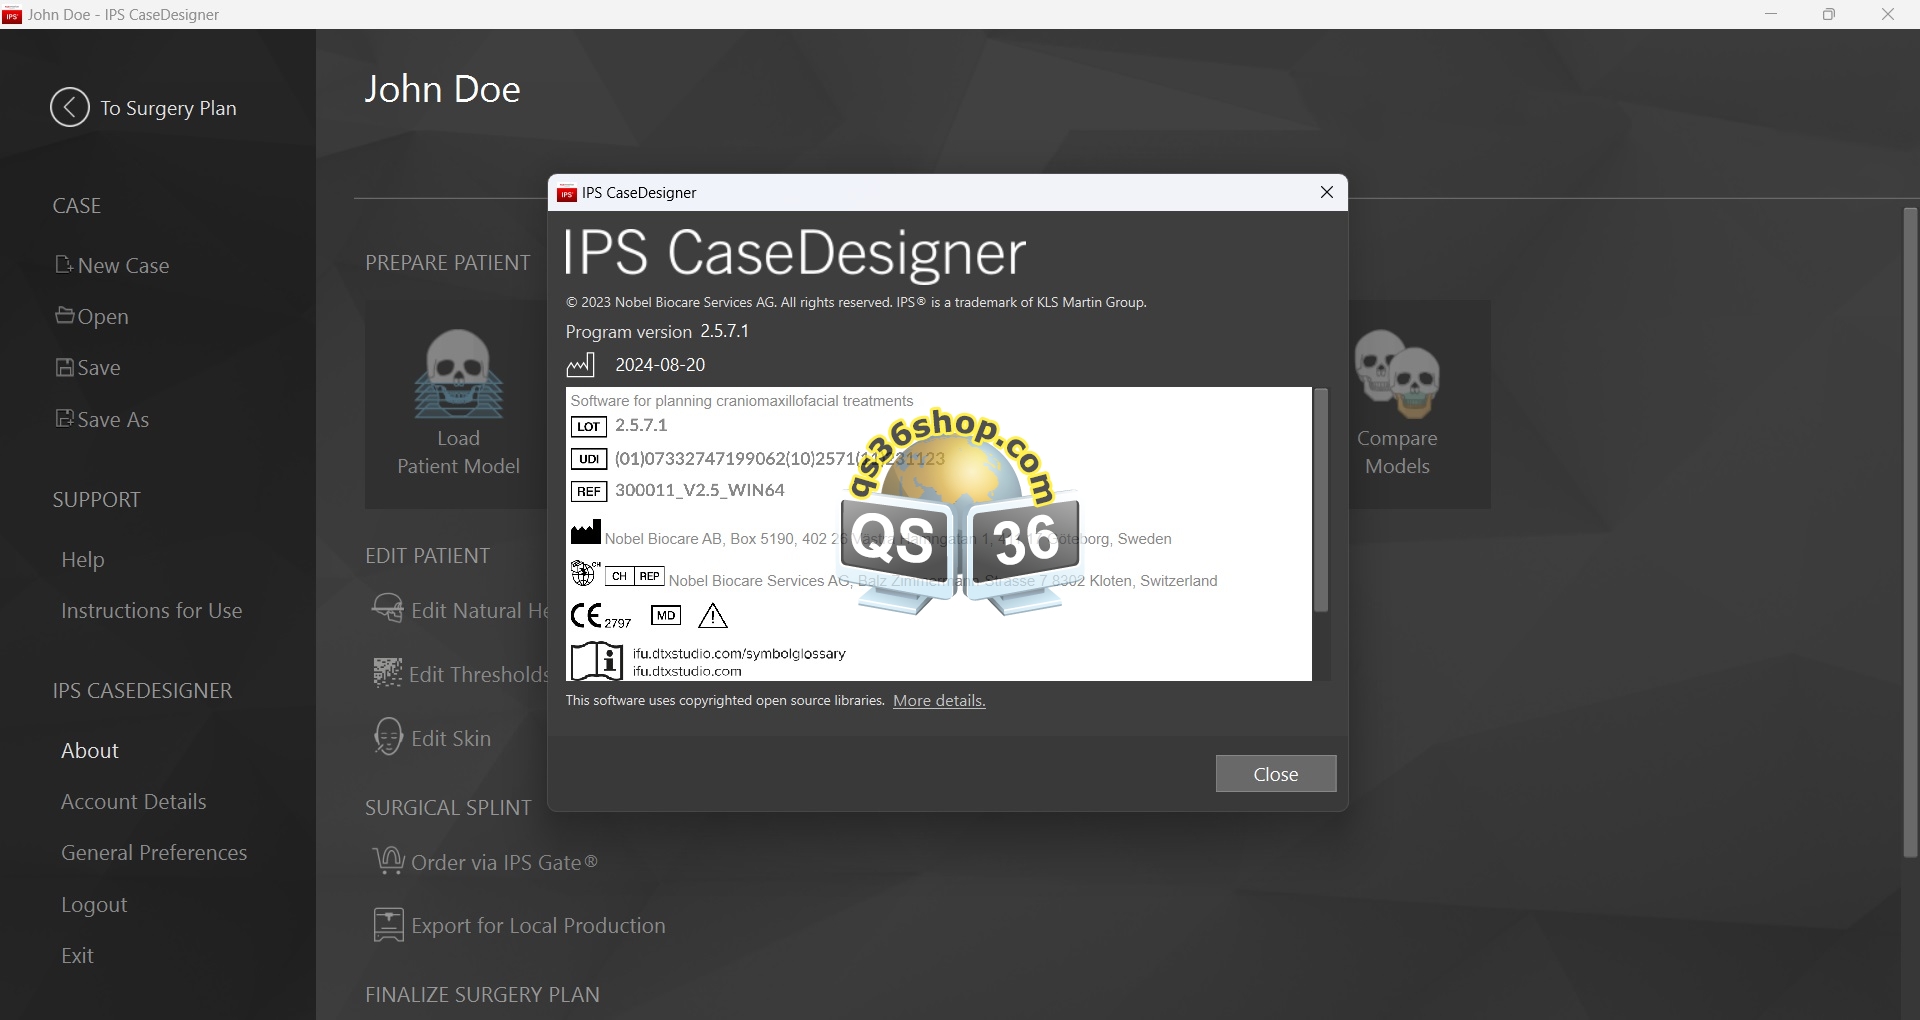
Task: Open the New Case menu entry
Action: [112, 265]
